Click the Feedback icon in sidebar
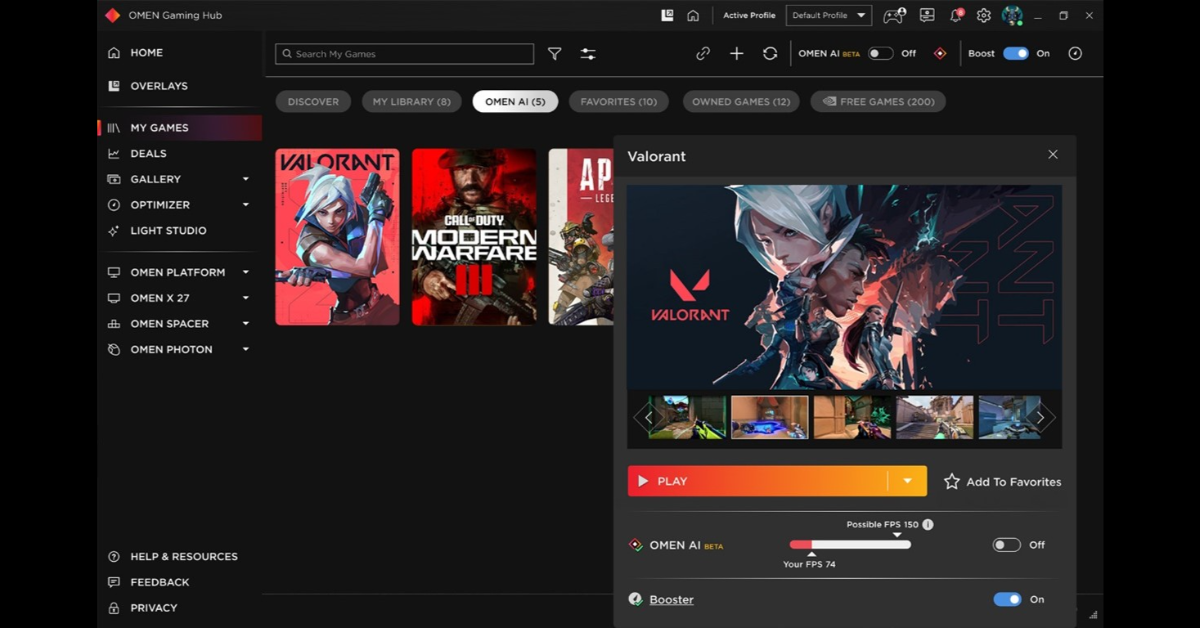The image size is (1200, 628). [113, 583]
